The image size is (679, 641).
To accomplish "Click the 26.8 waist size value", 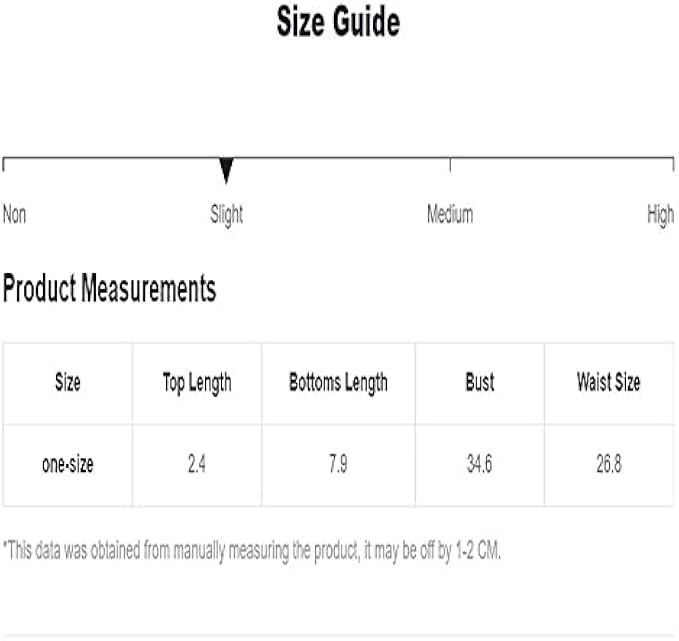I will pos(608,464).
